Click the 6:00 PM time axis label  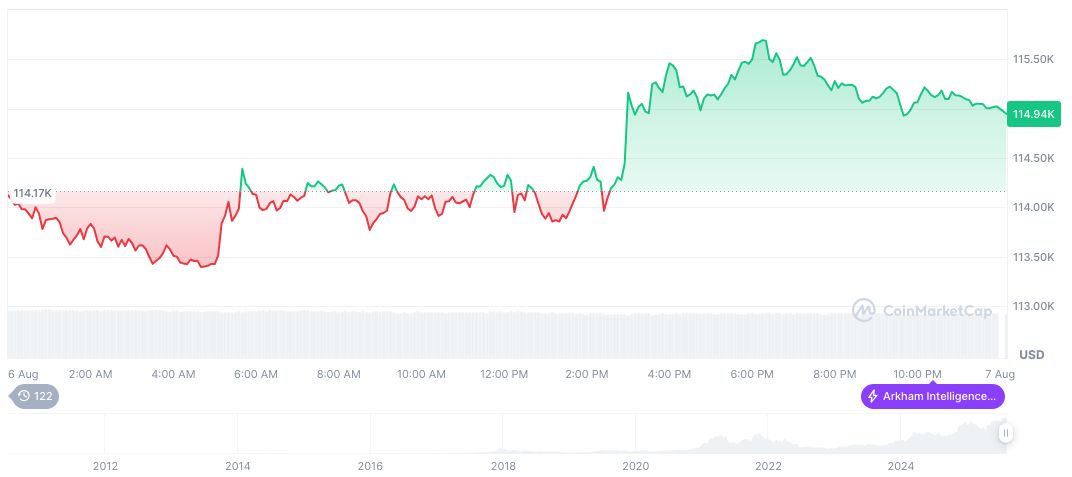point(752,374)
